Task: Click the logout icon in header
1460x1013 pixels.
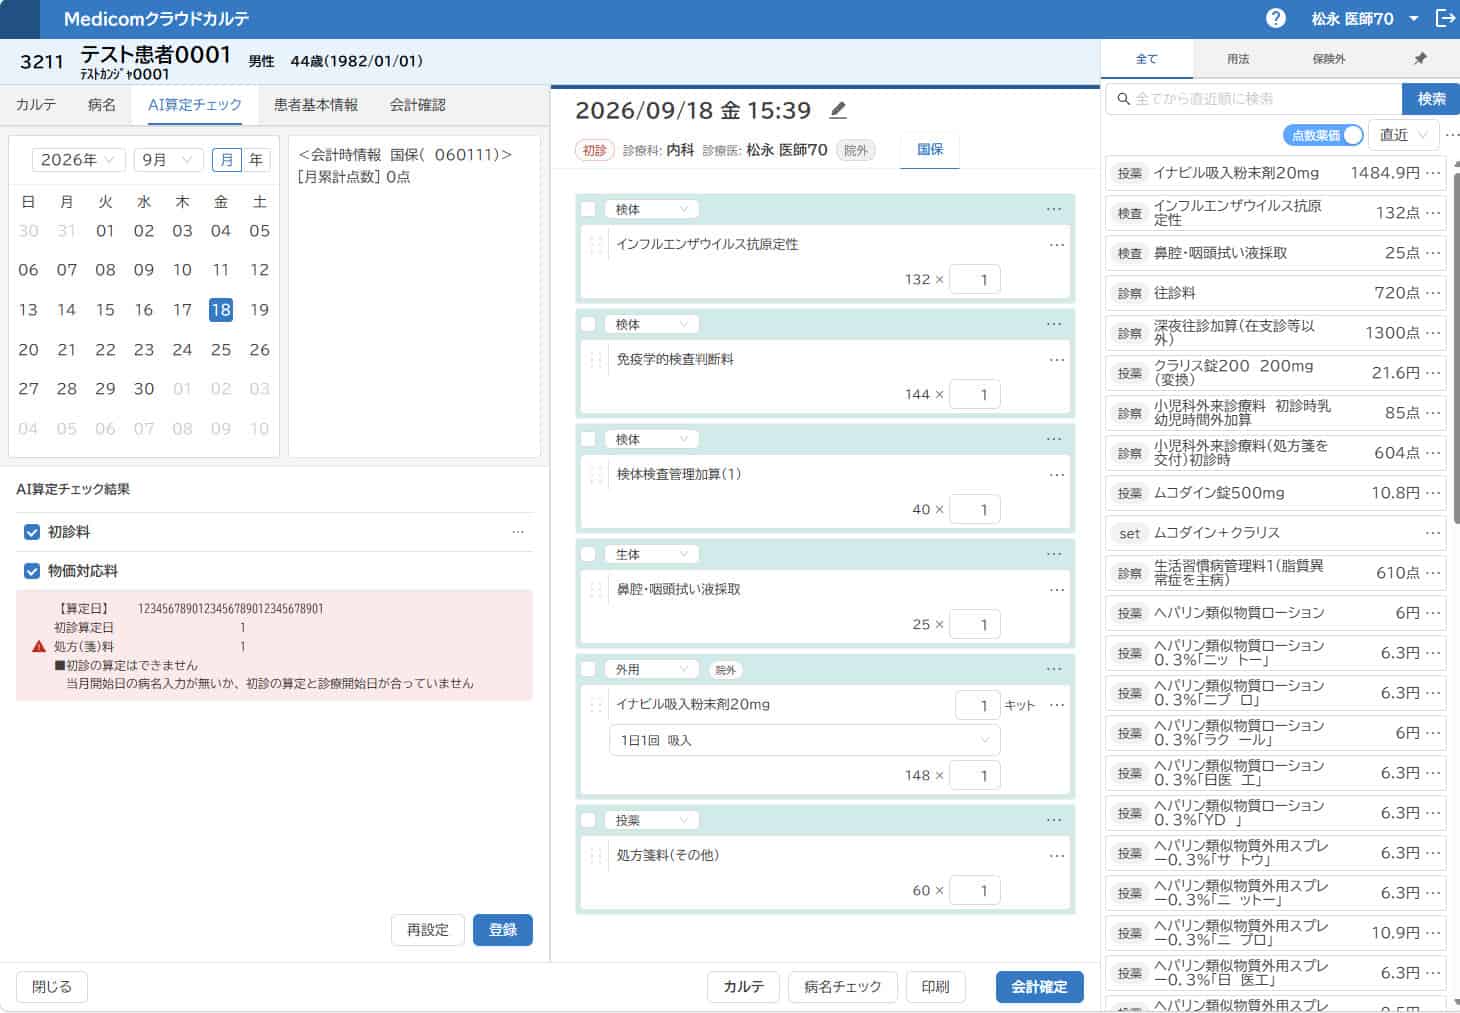Action: pos(1445,18)
